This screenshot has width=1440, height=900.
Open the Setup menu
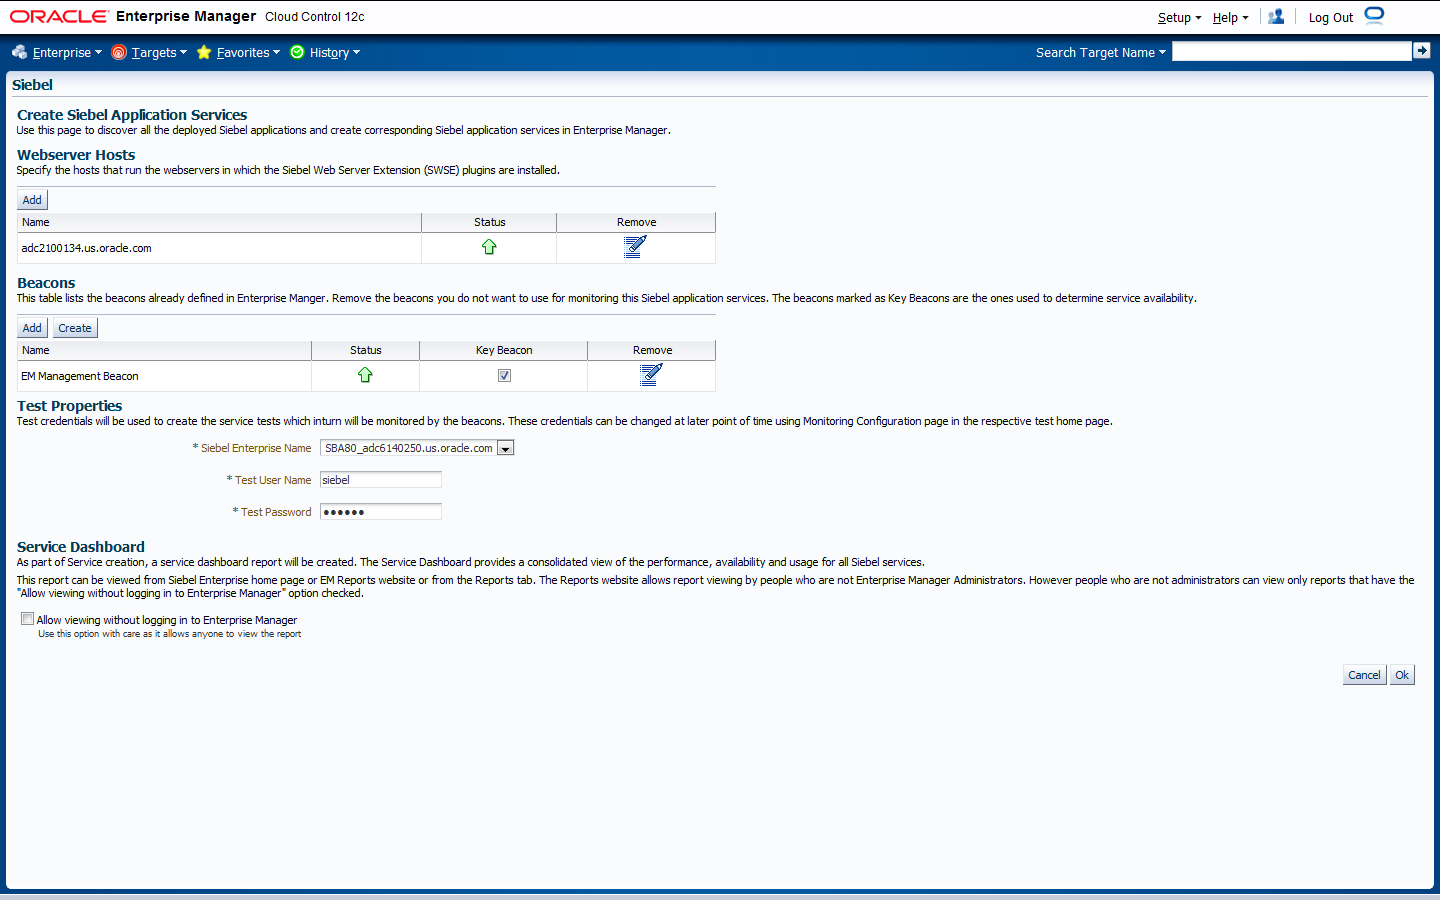tap(1179, 17)
